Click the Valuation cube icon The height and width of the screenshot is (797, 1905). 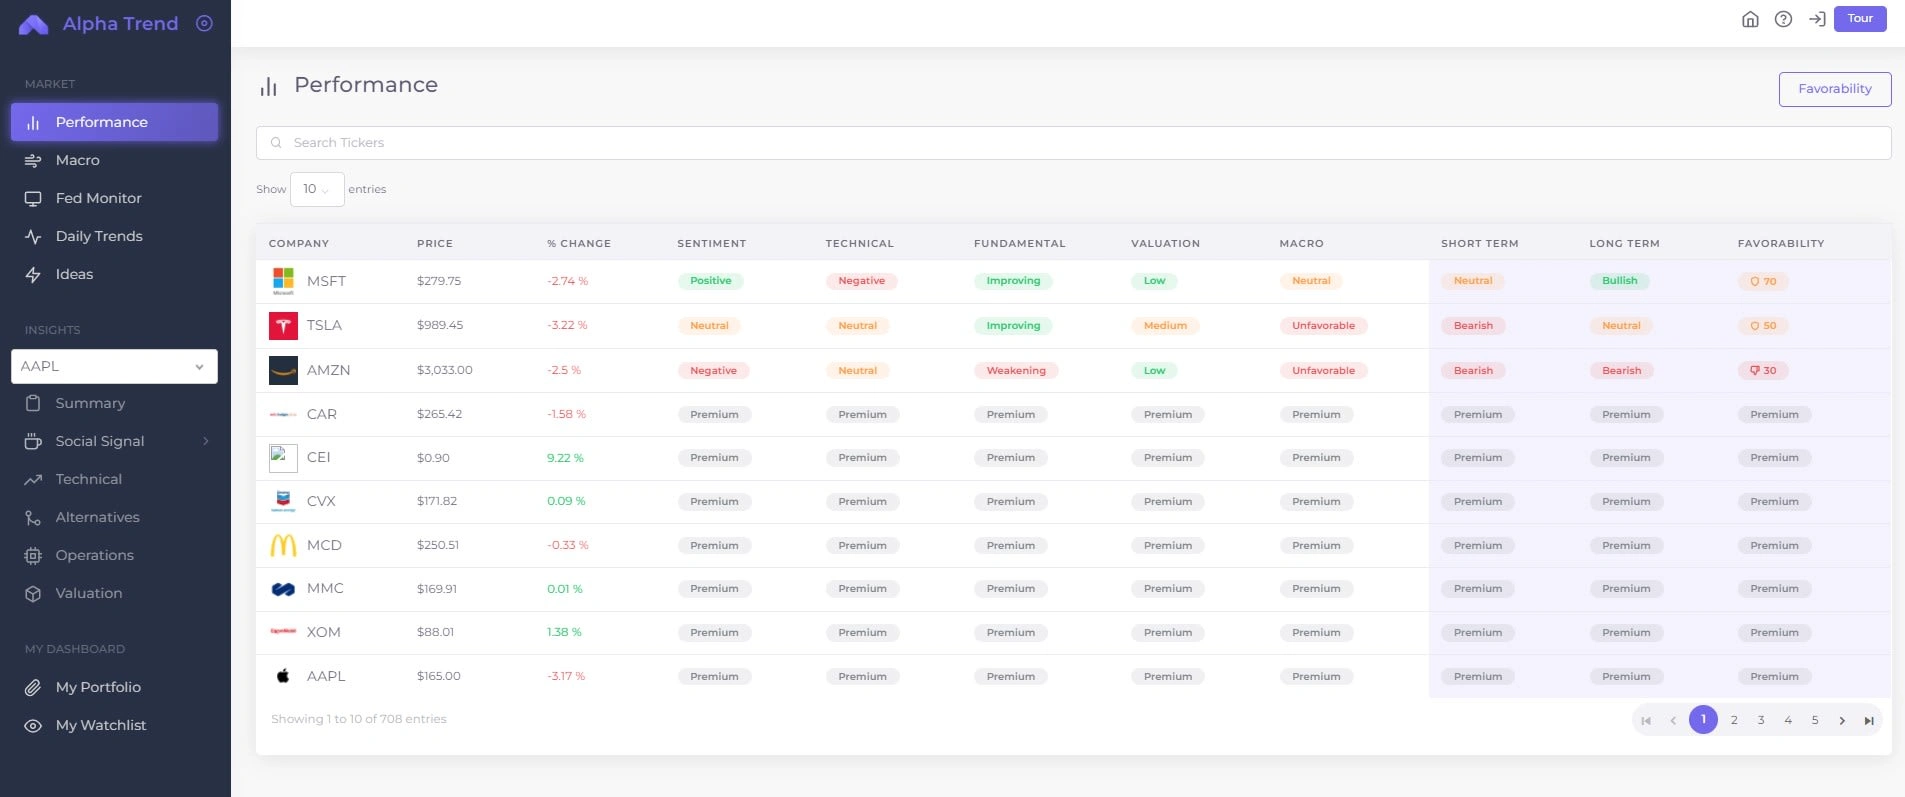(x=33, y=593)
